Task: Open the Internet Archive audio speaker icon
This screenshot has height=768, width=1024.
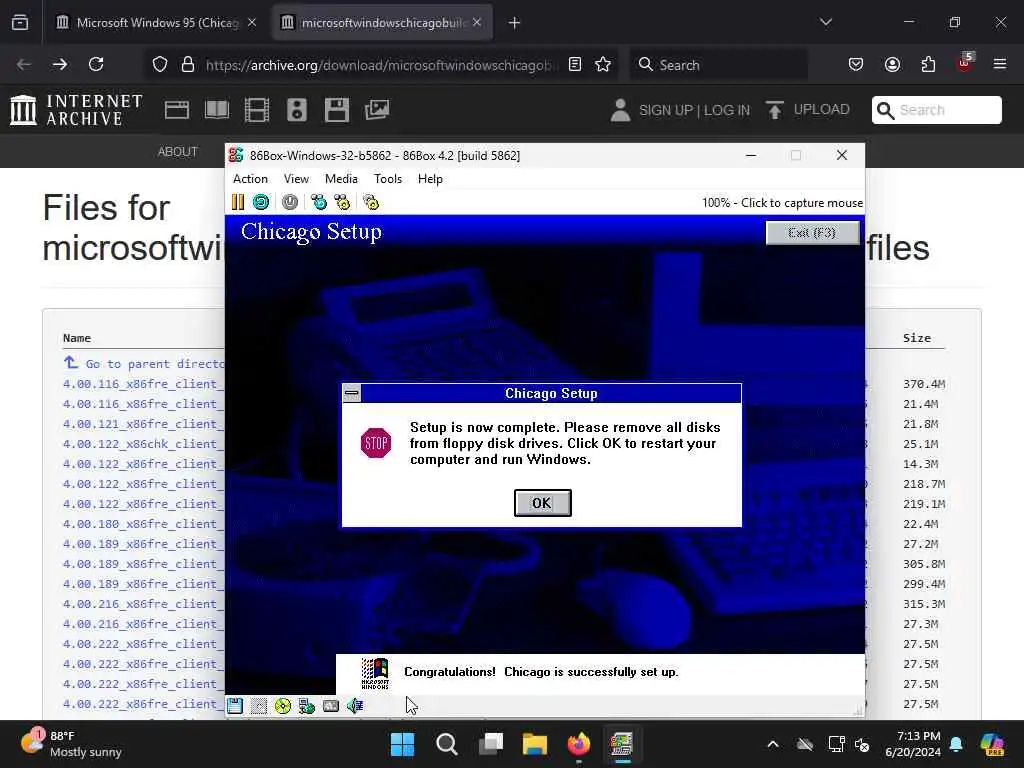Action: (x=296, y=110)
